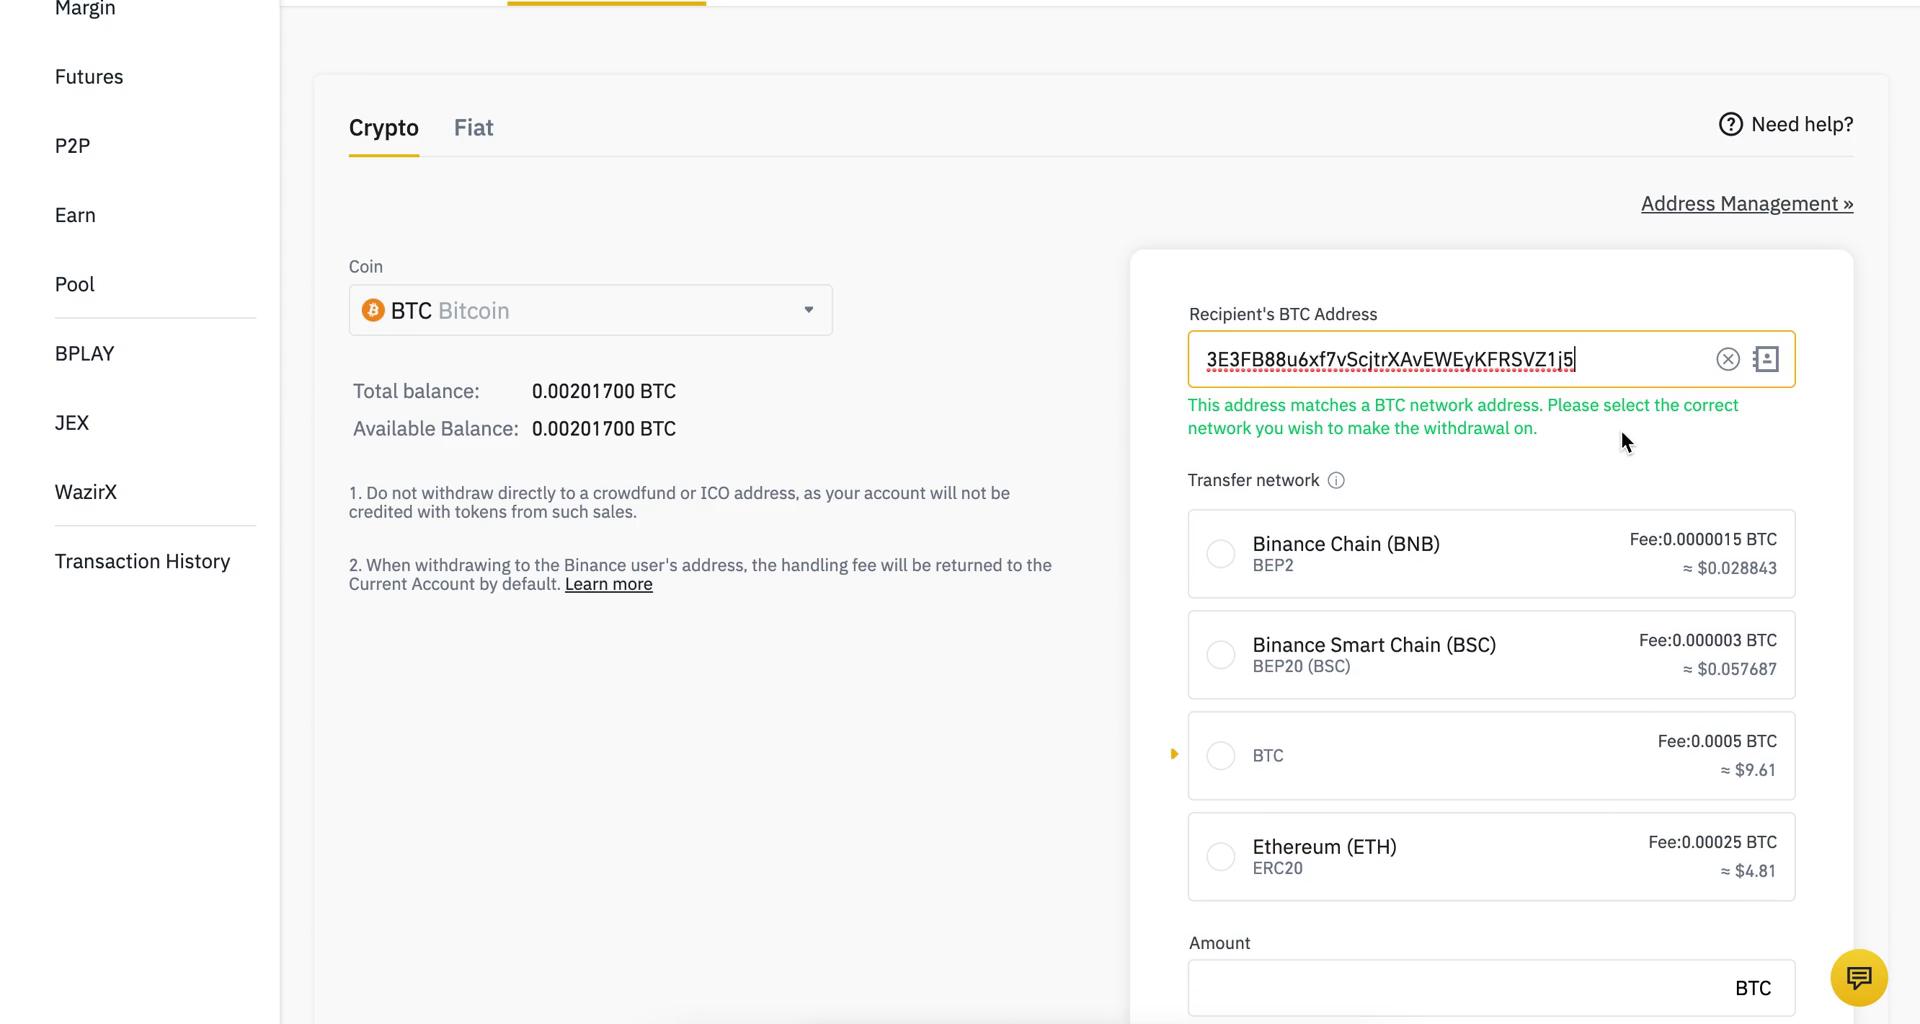Go to P2P in the sidebar
The height and width of the screenshot is (1024, 1920).
click(x=72, y=146)
